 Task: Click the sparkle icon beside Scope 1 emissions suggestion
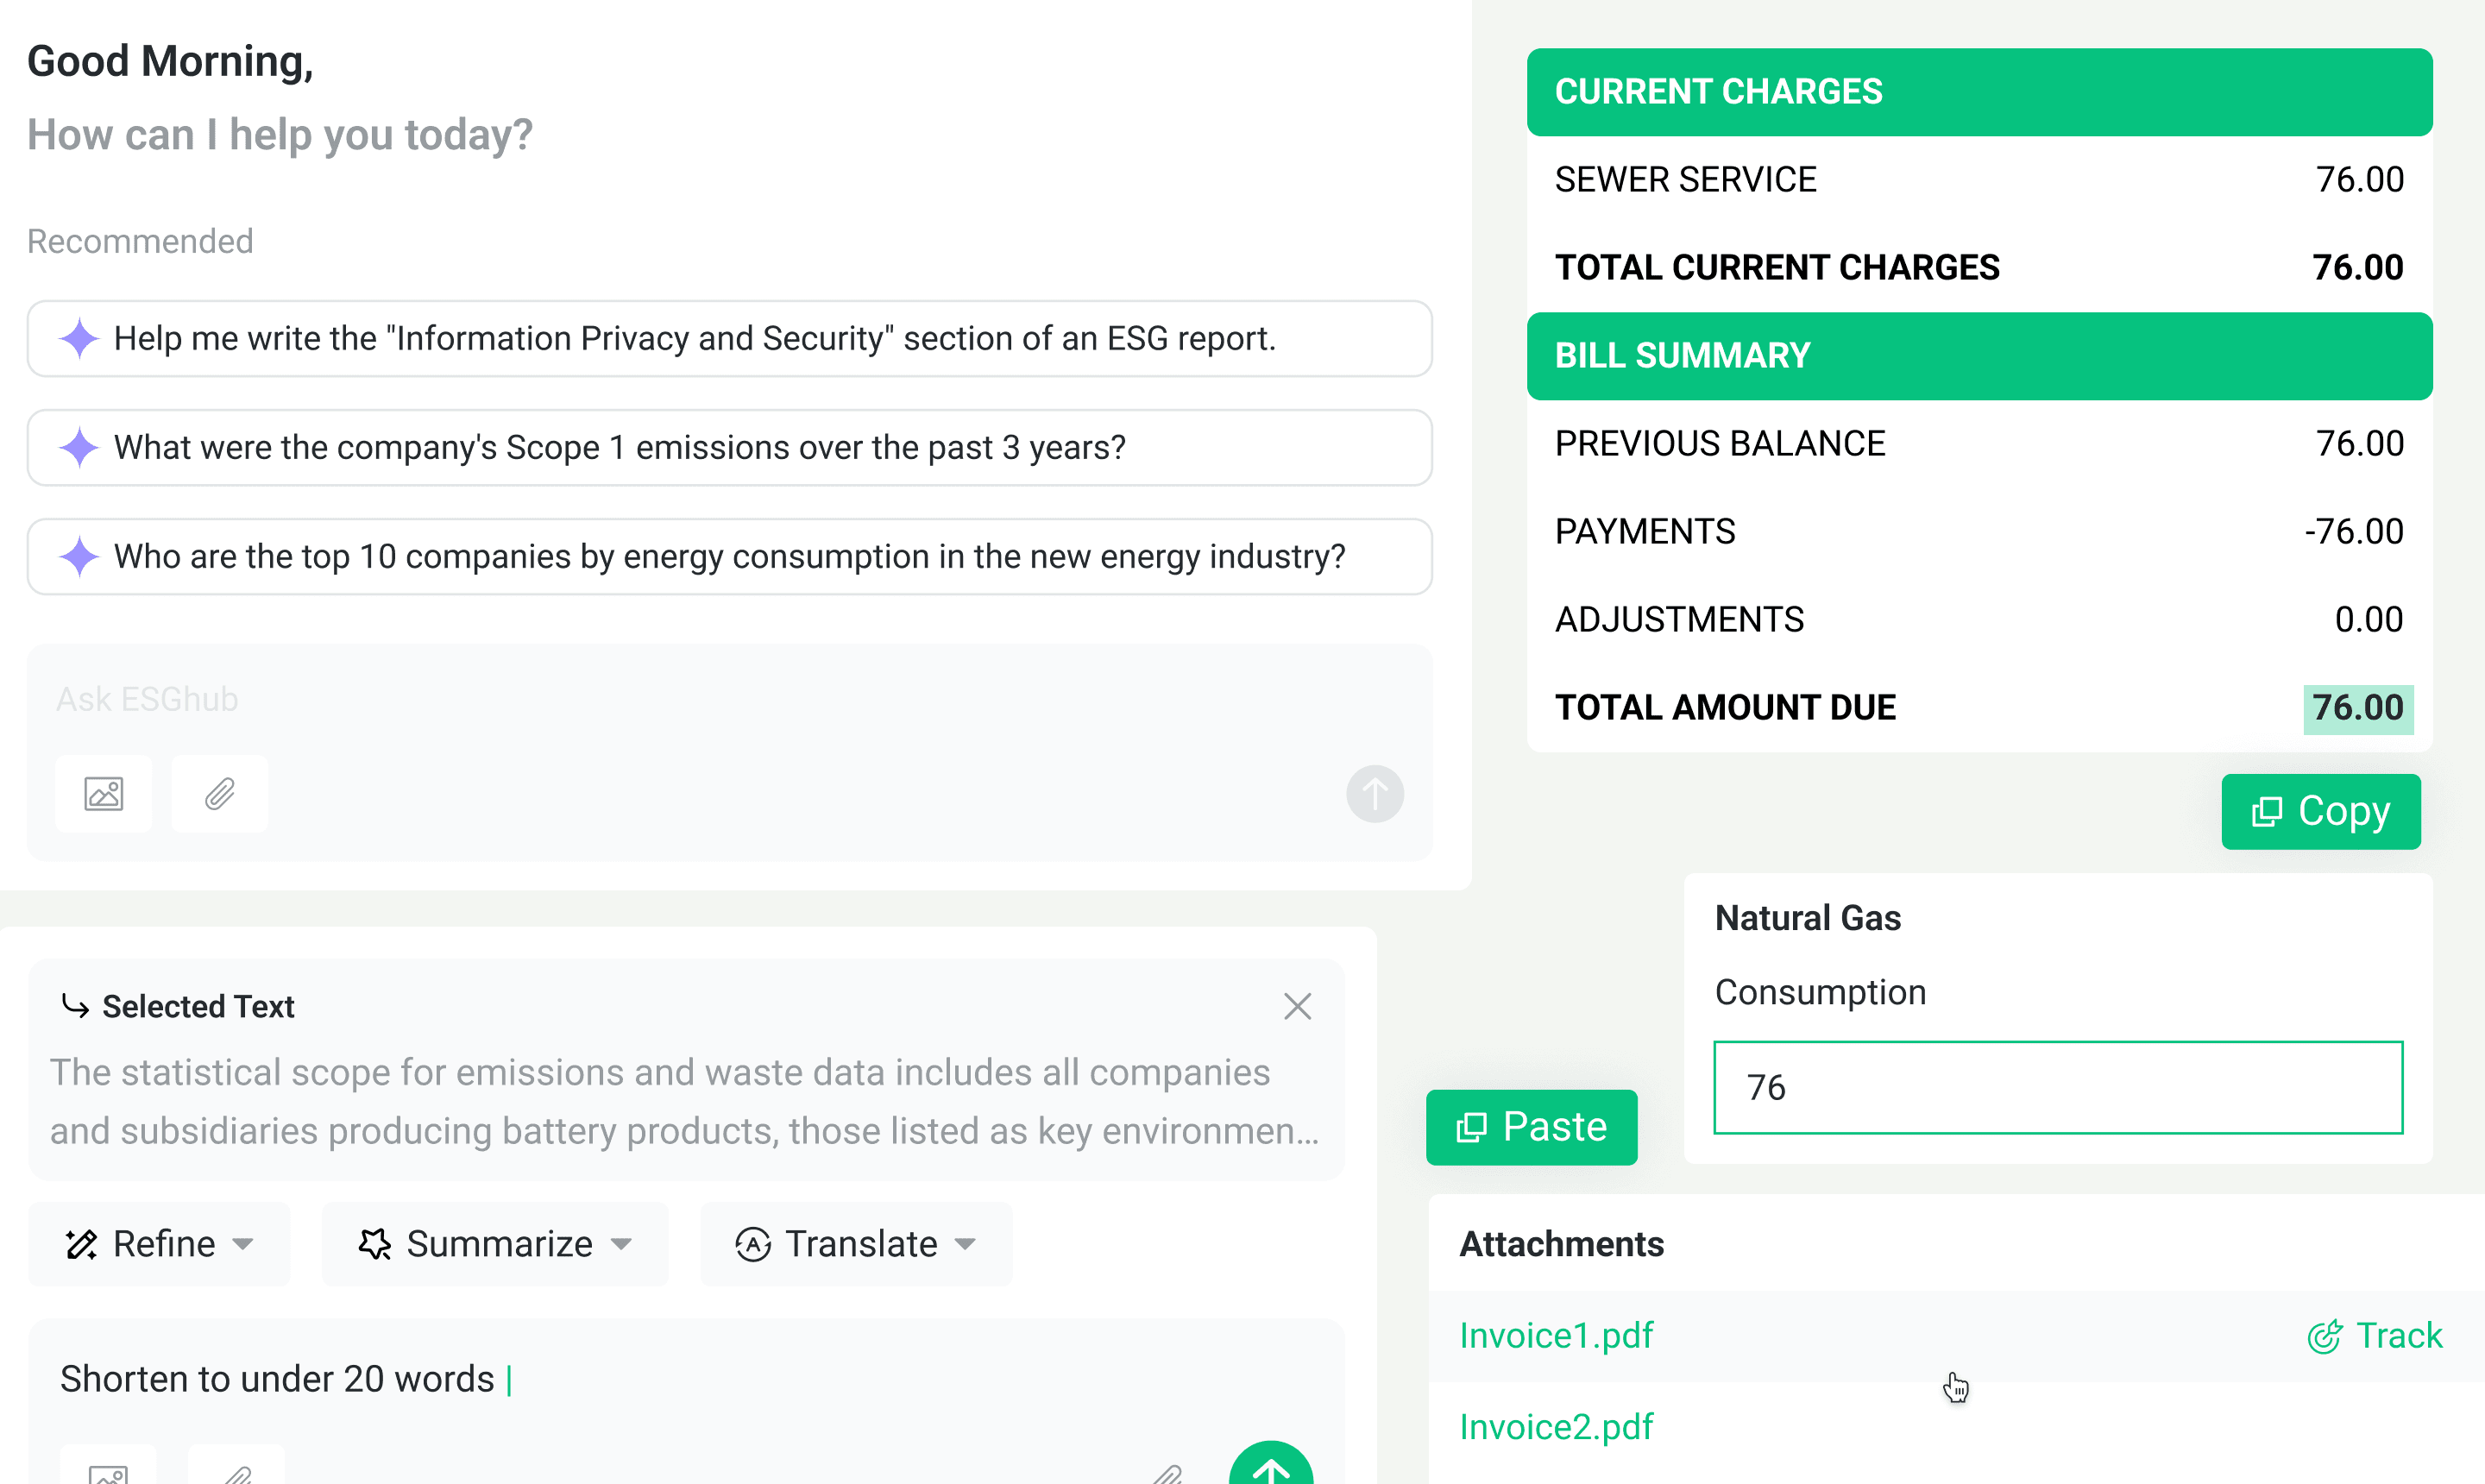[x=79, y=447]
